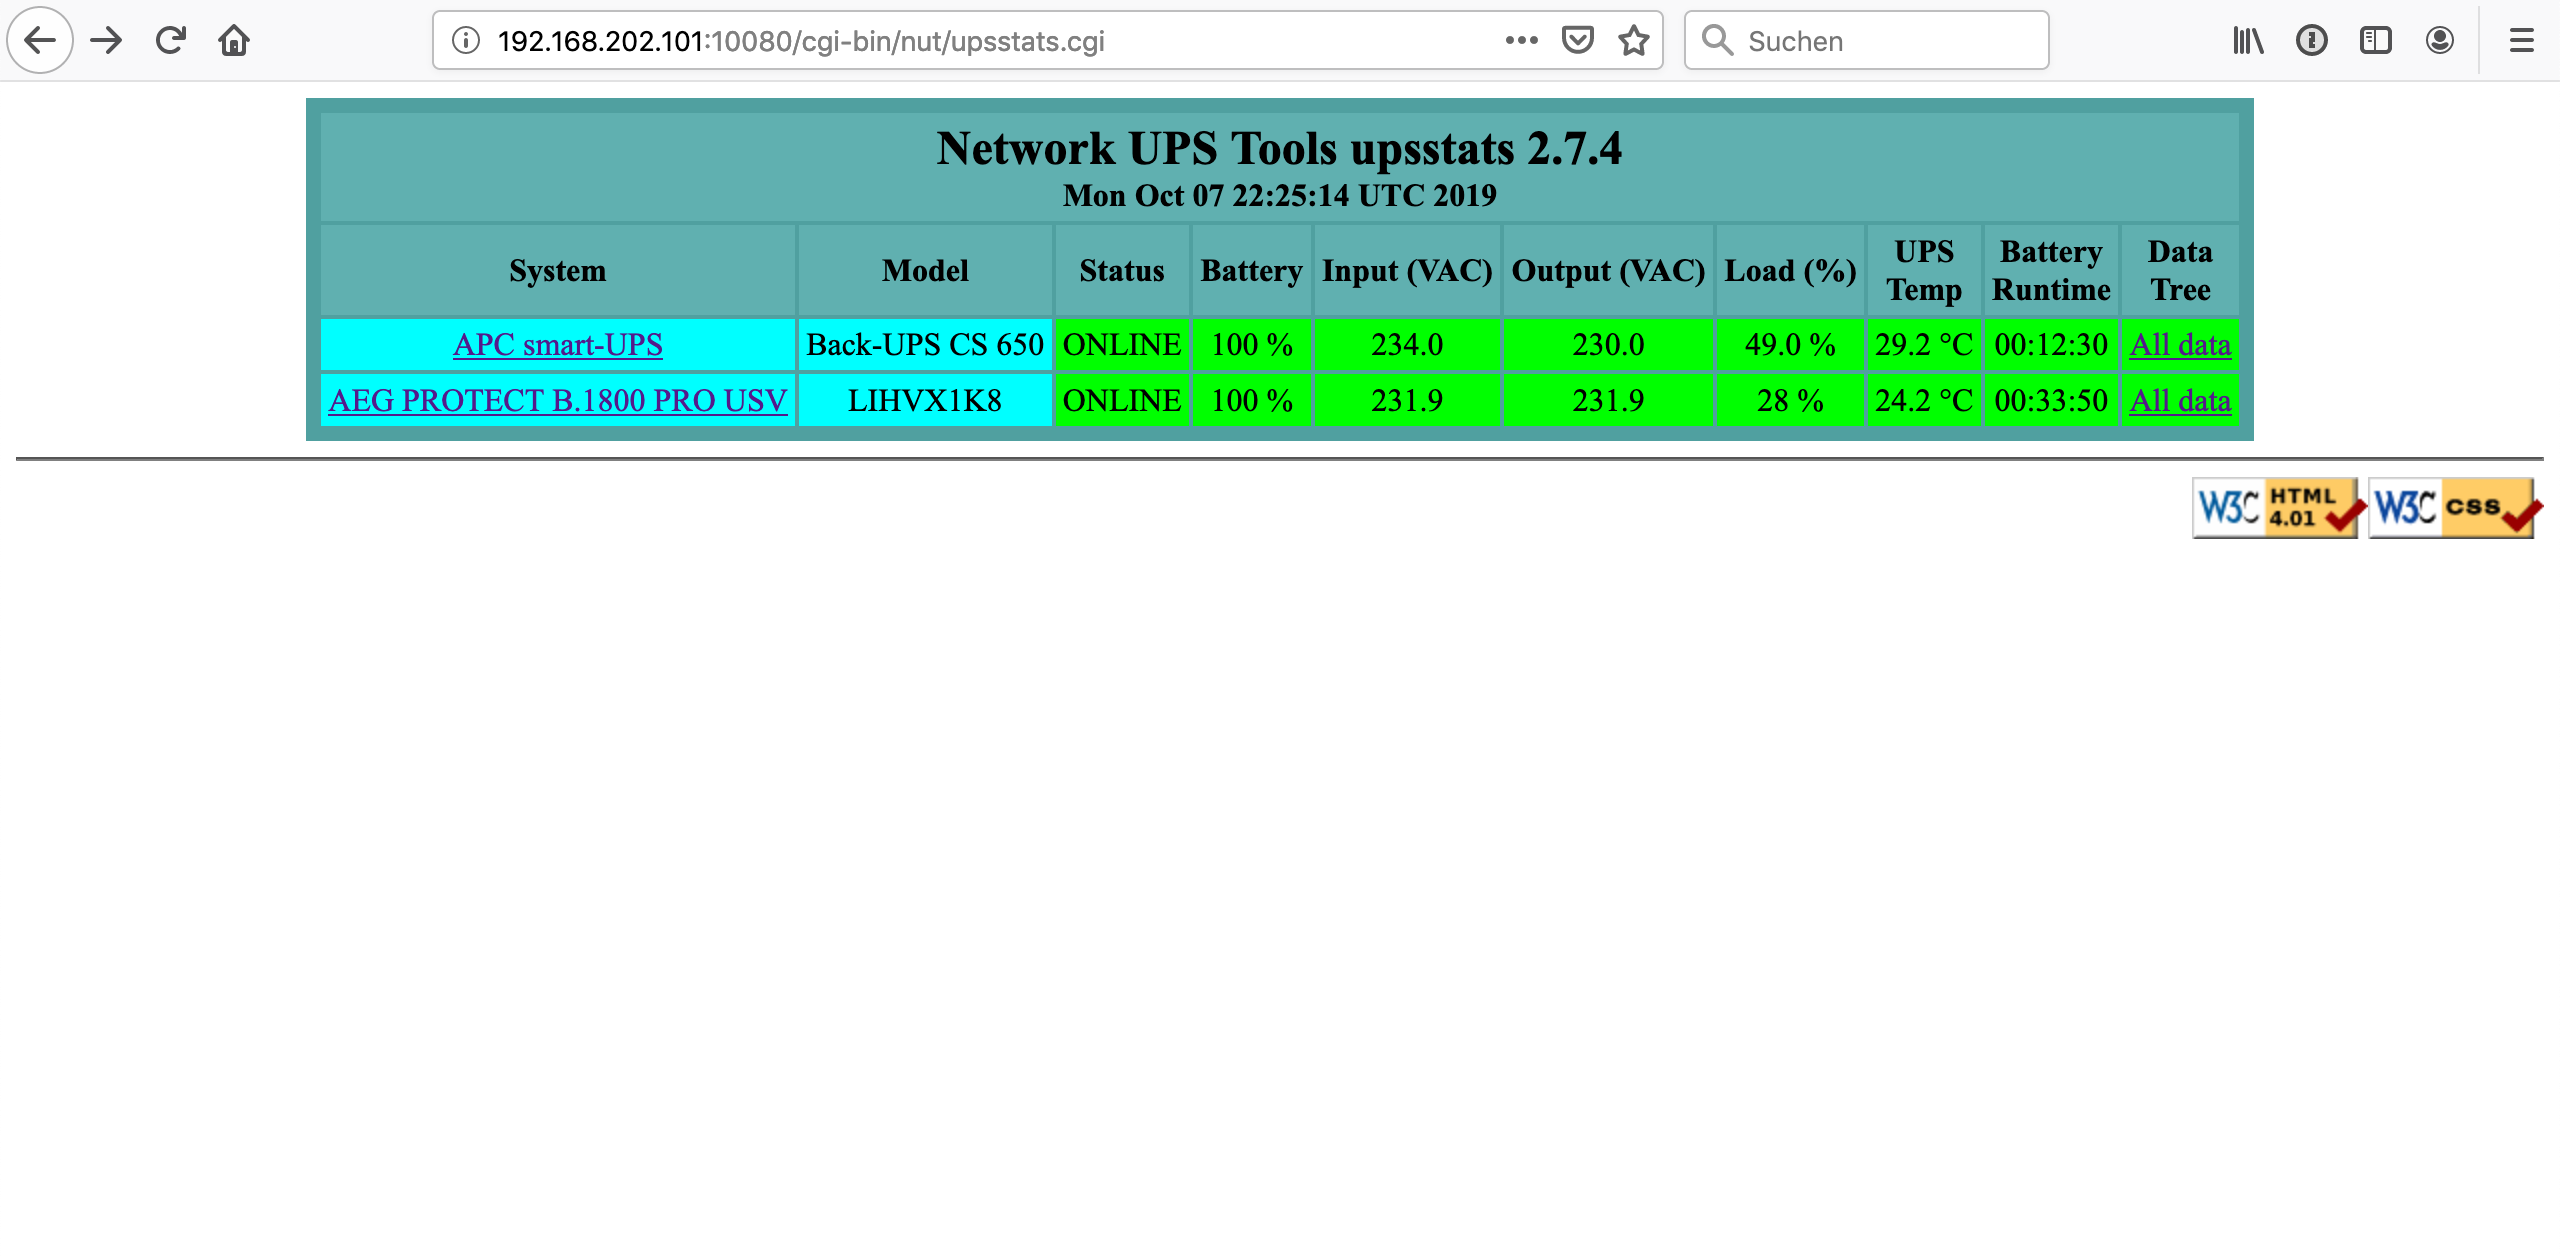Open the hamburger application menu
2560x1256 pixels.
[2521, 41]
